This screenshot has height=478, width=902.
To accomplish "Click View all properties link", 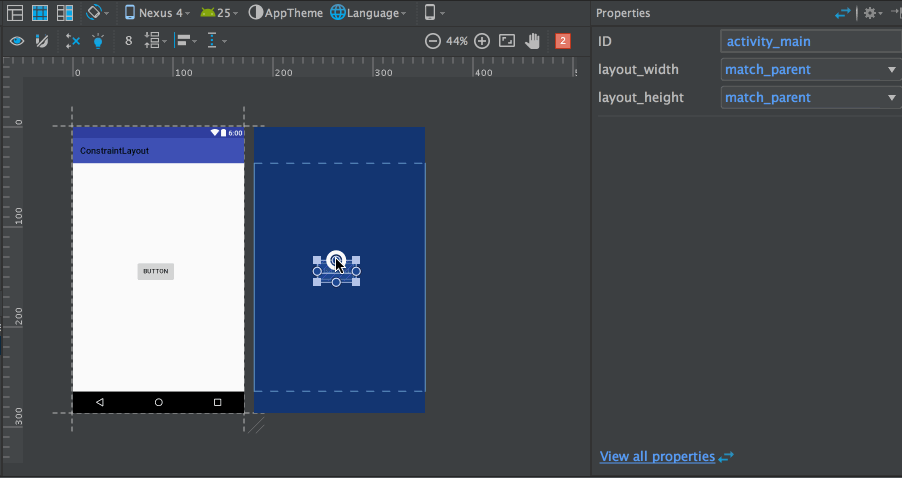I will point(657,456).
